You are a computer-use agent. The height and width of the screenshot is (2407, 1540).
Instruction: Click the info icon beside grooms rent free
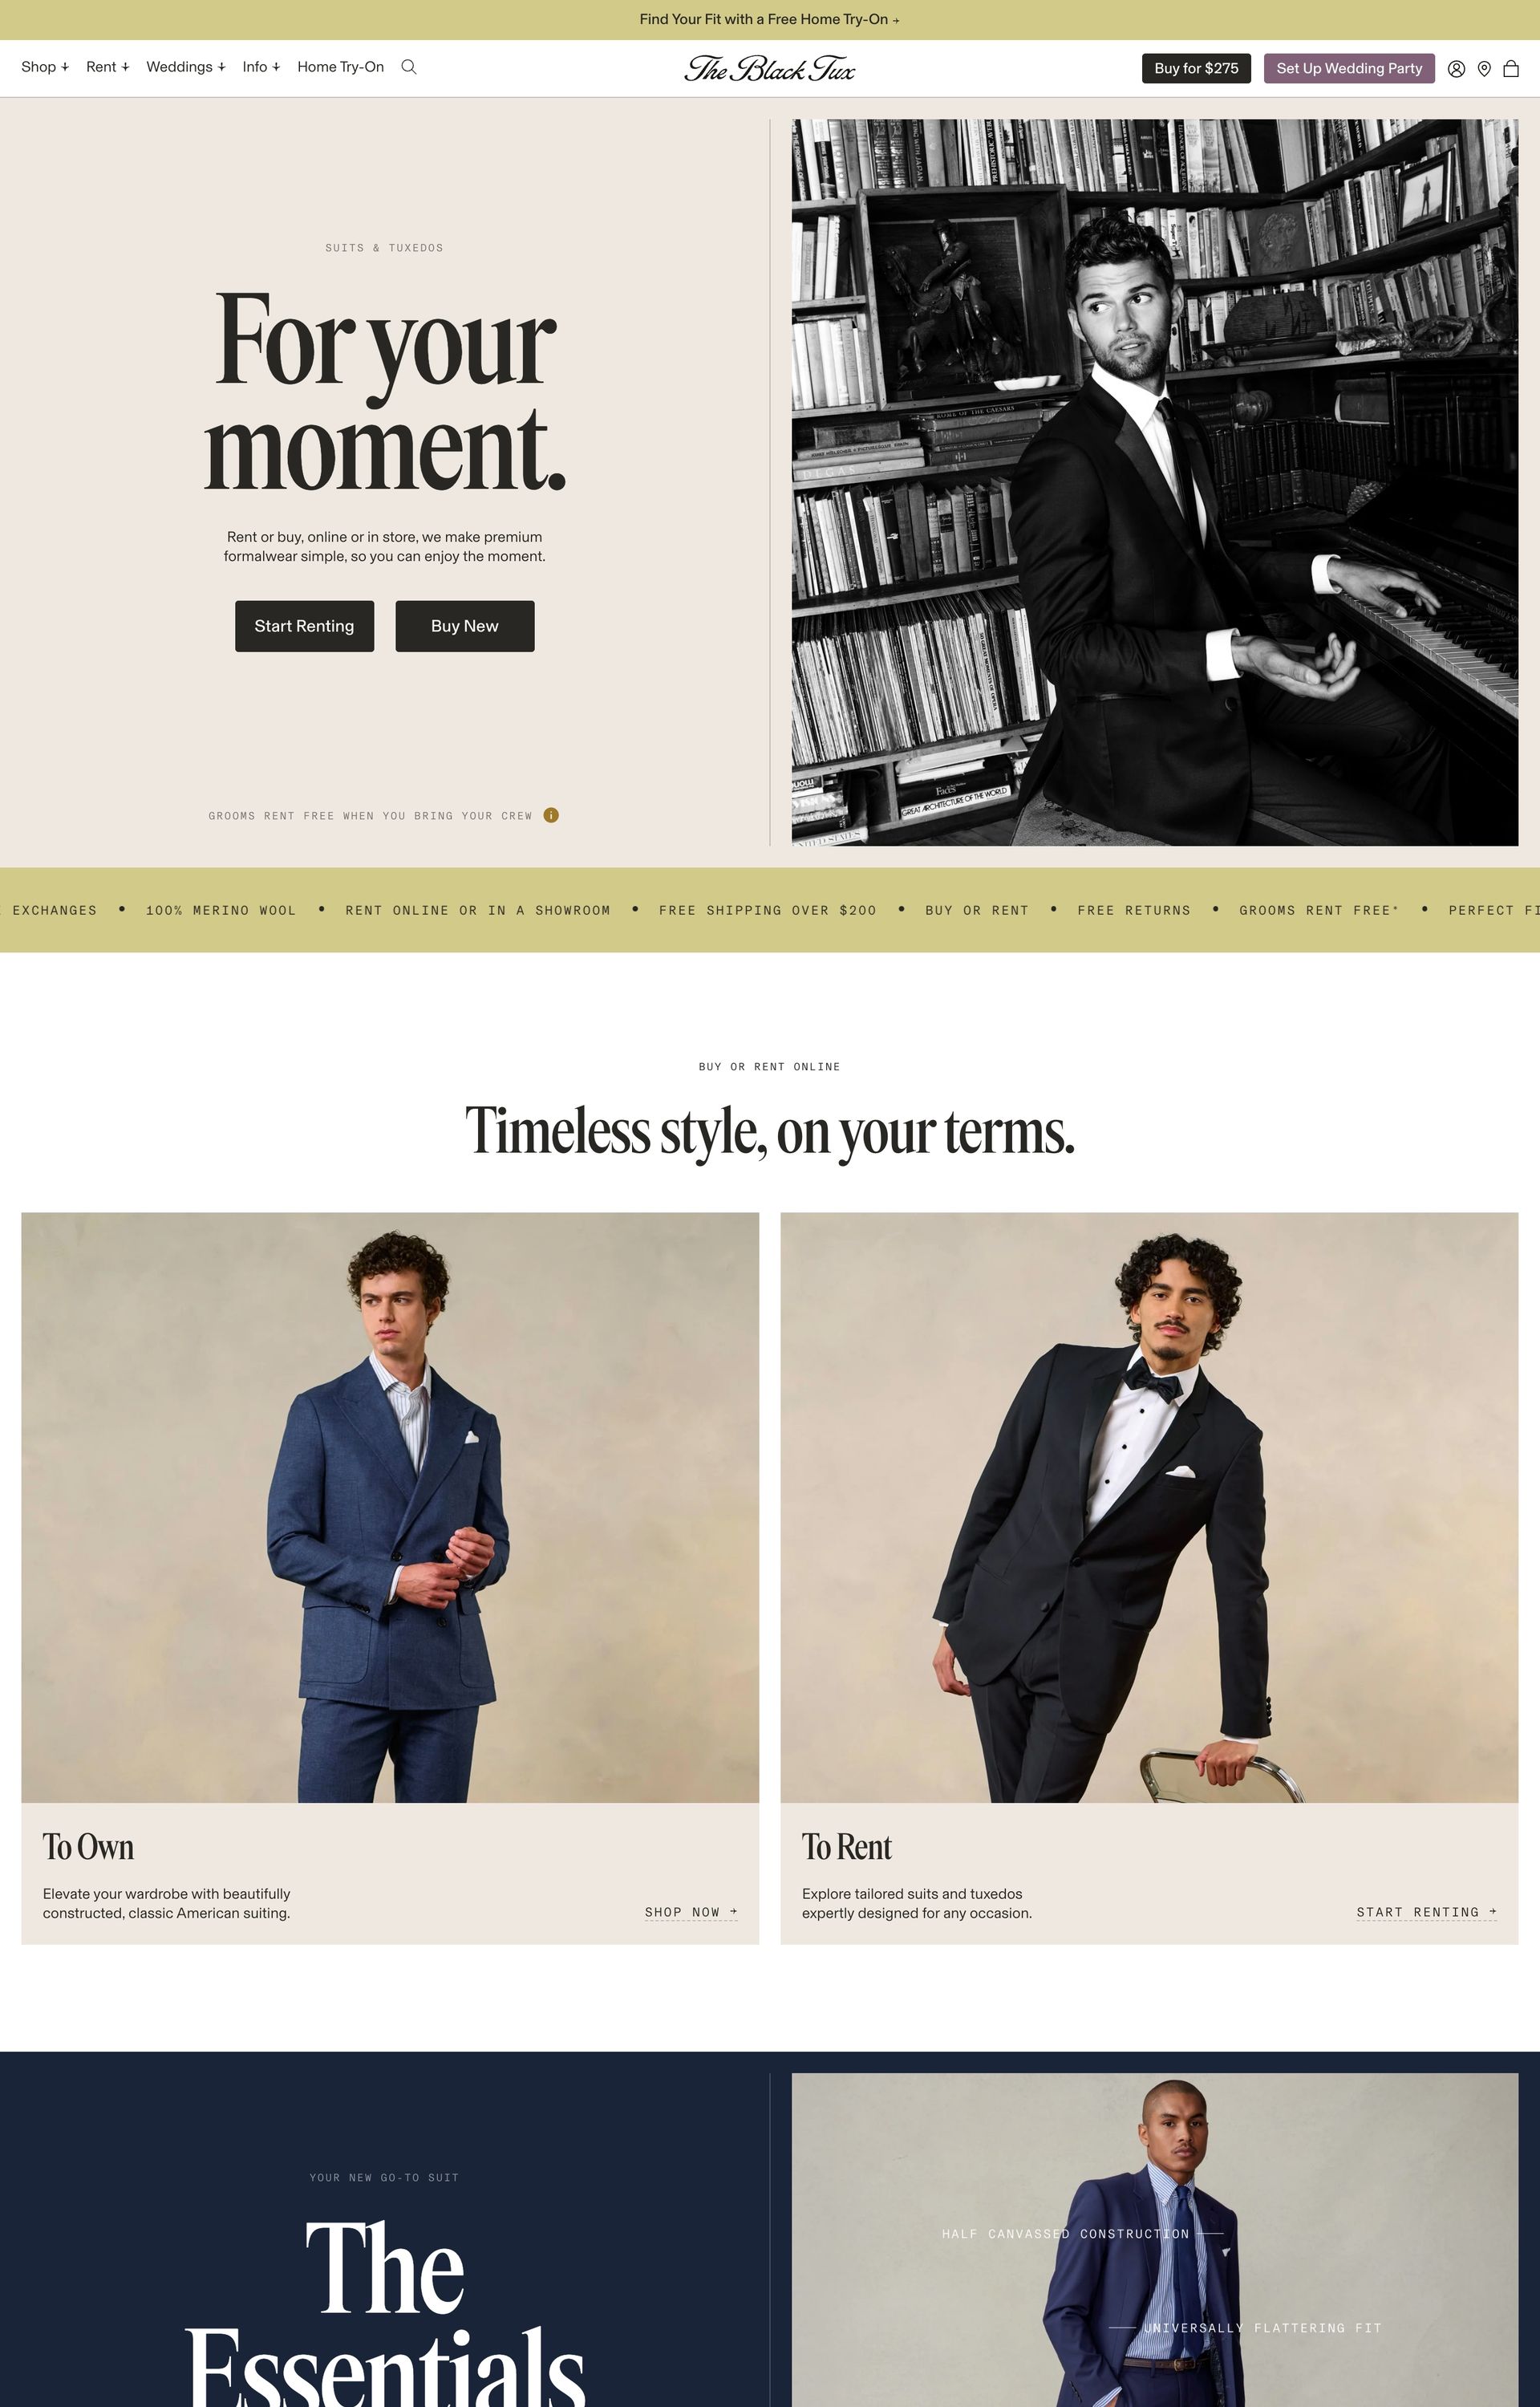[x=551, y=815]
